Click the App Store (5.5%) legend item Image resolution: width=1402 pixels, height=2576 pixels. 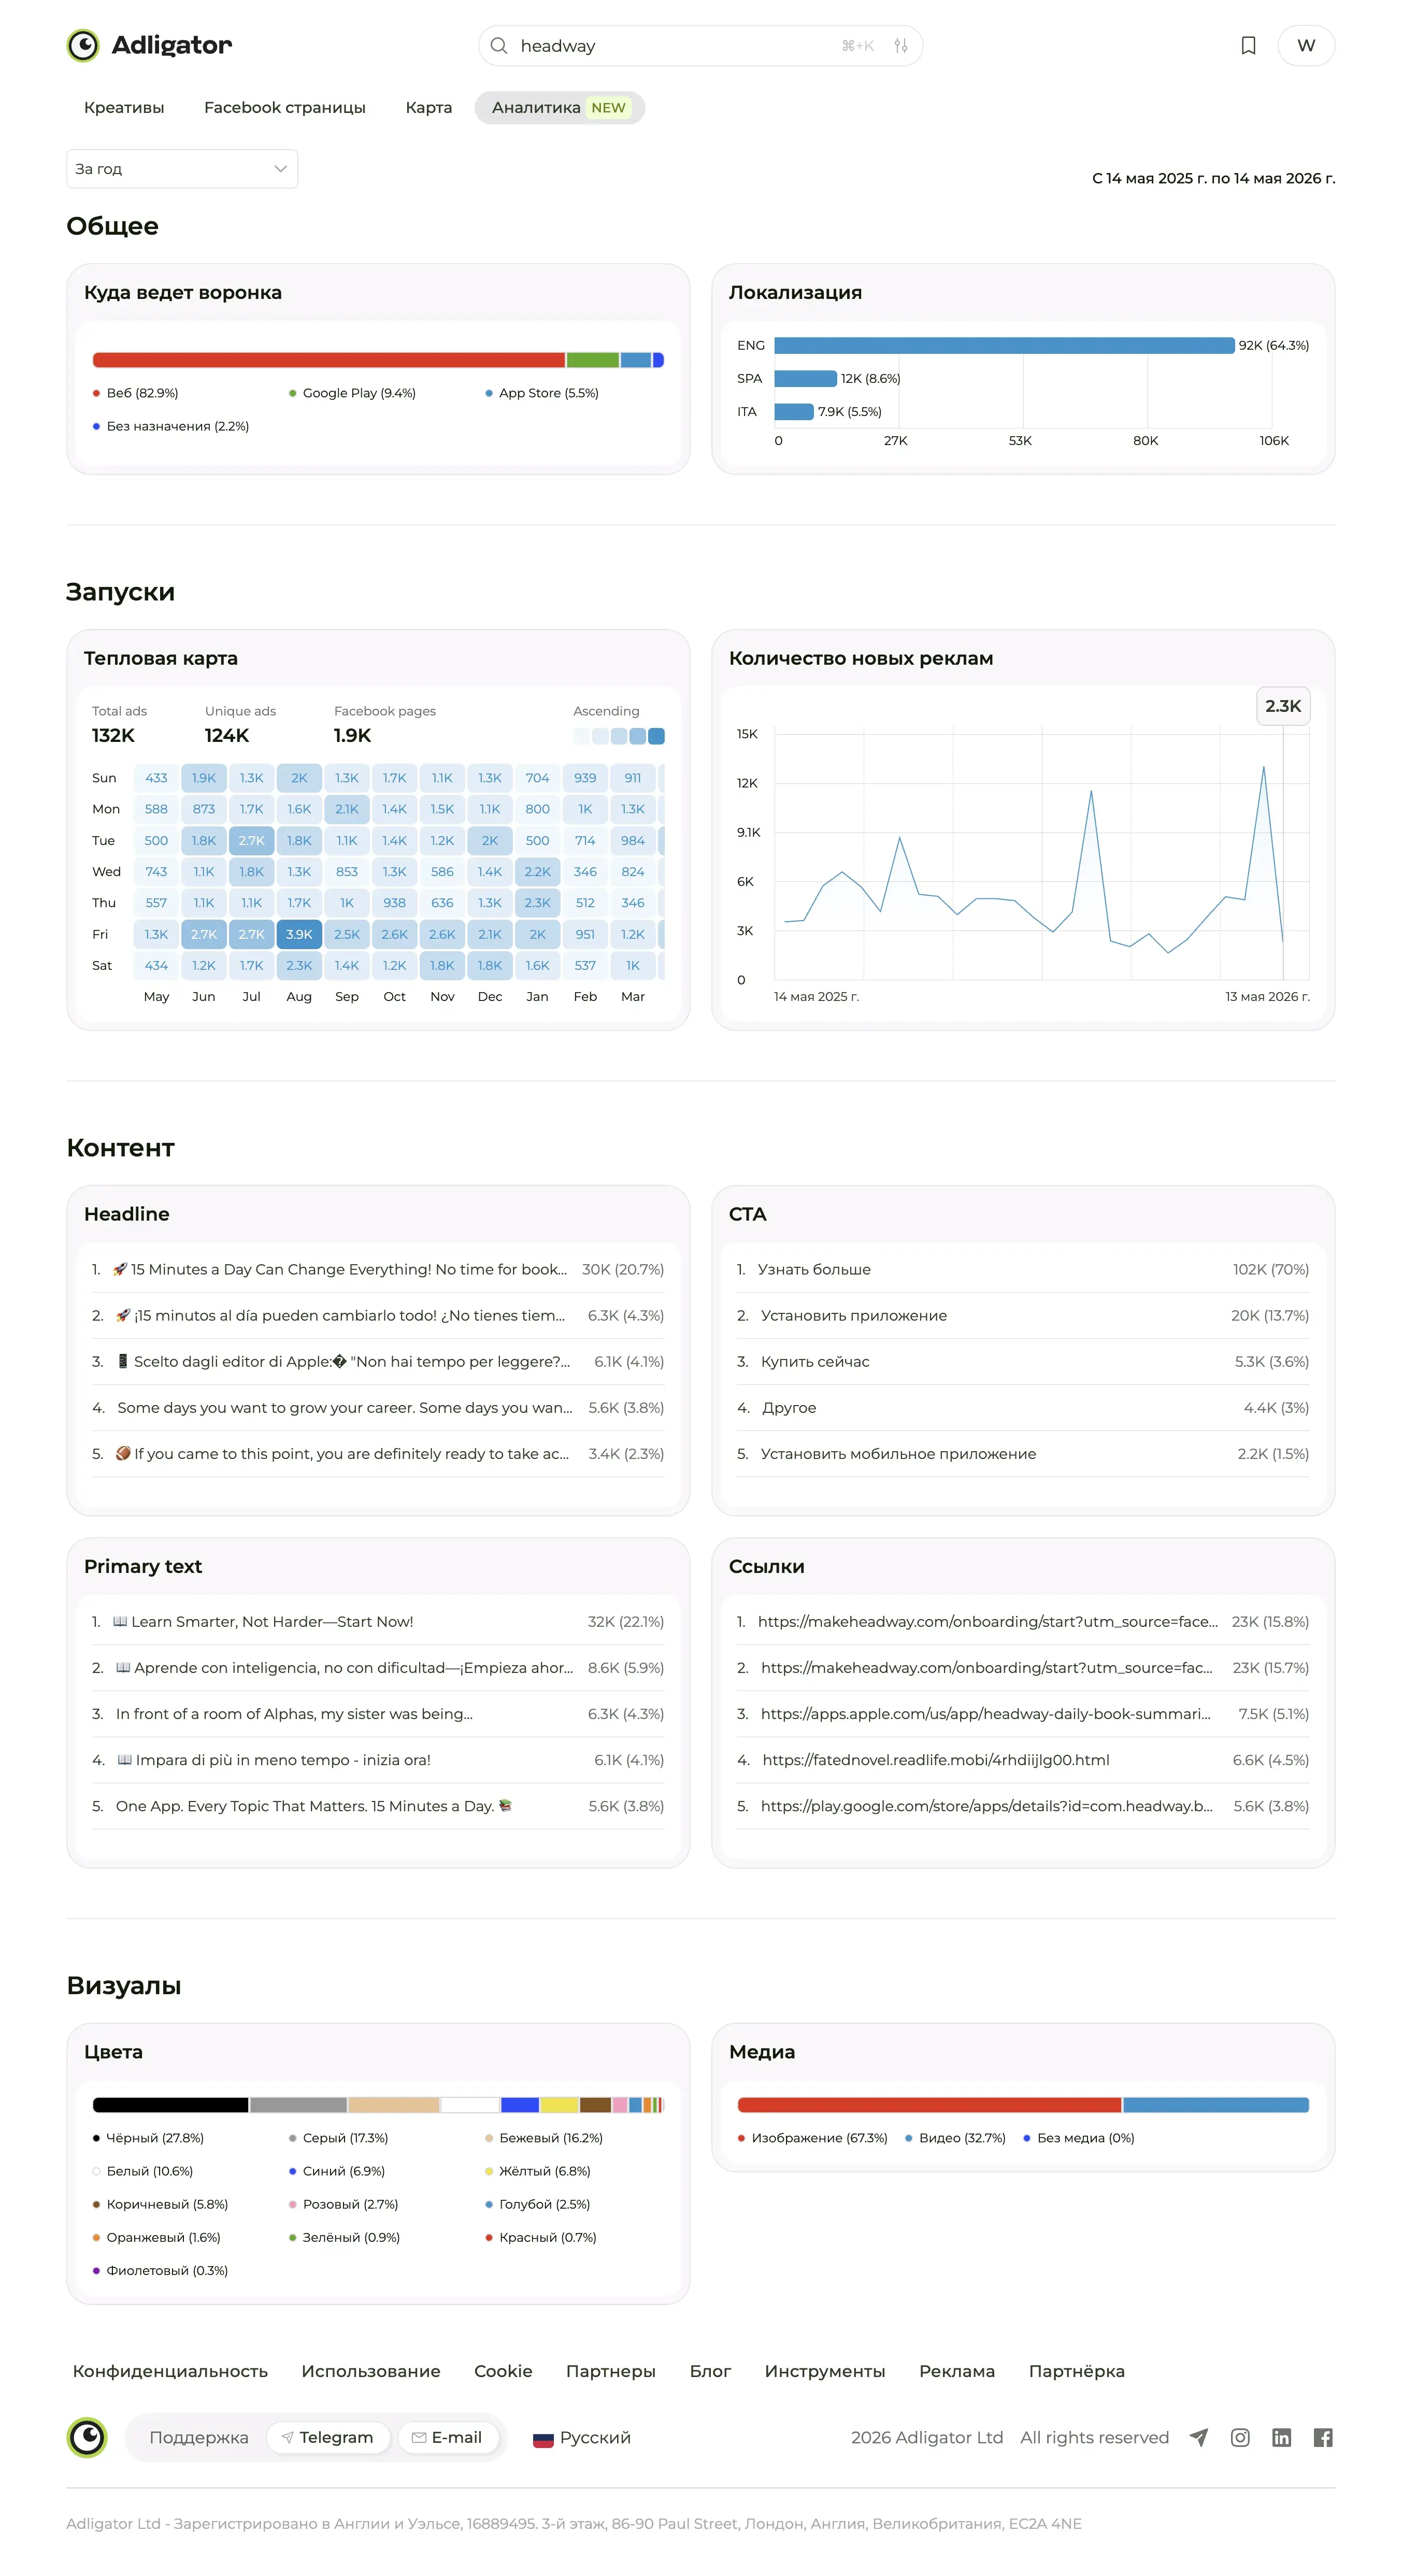542,393
